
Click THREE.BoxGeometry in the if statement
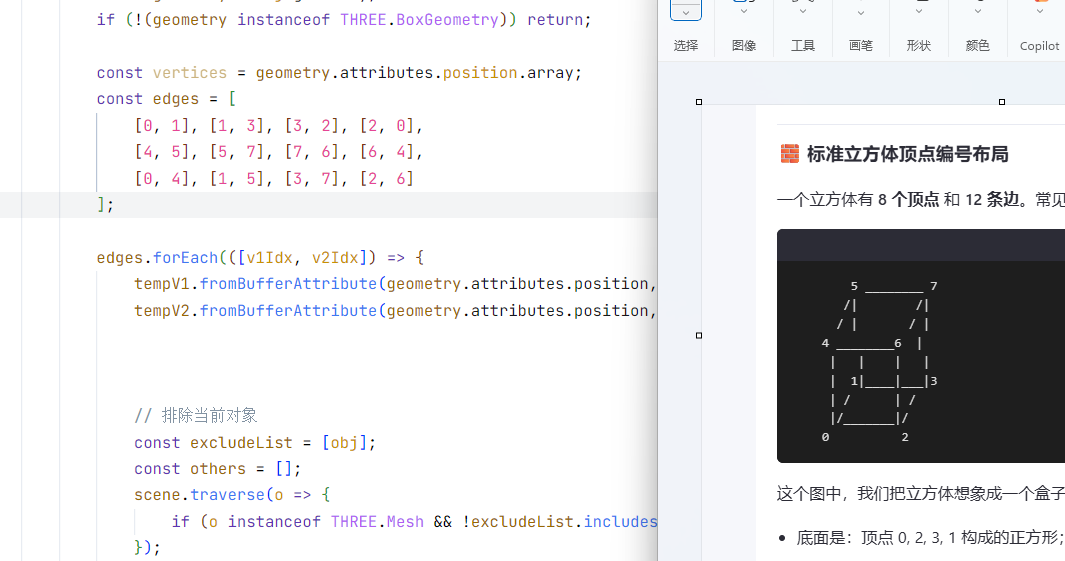click(x=419, y=20)
